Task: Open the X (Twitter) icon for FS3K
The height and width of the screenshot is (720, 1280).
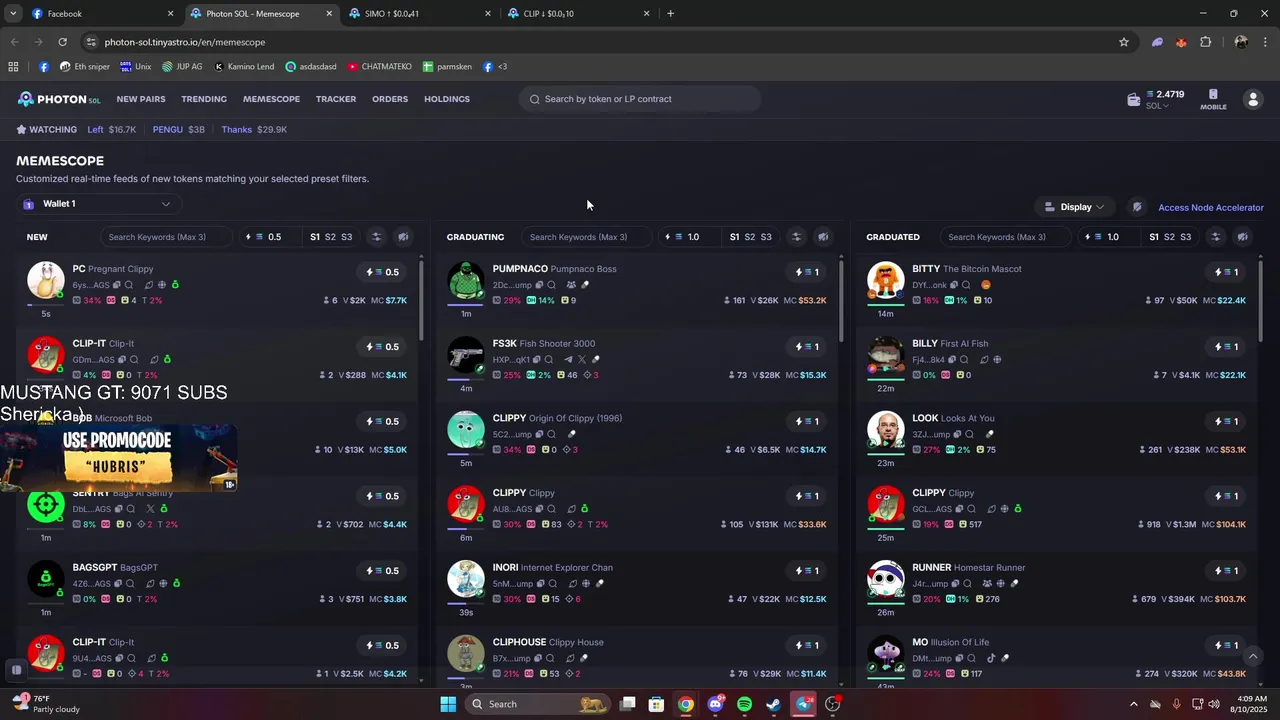Action: click(x=582, y=359)
